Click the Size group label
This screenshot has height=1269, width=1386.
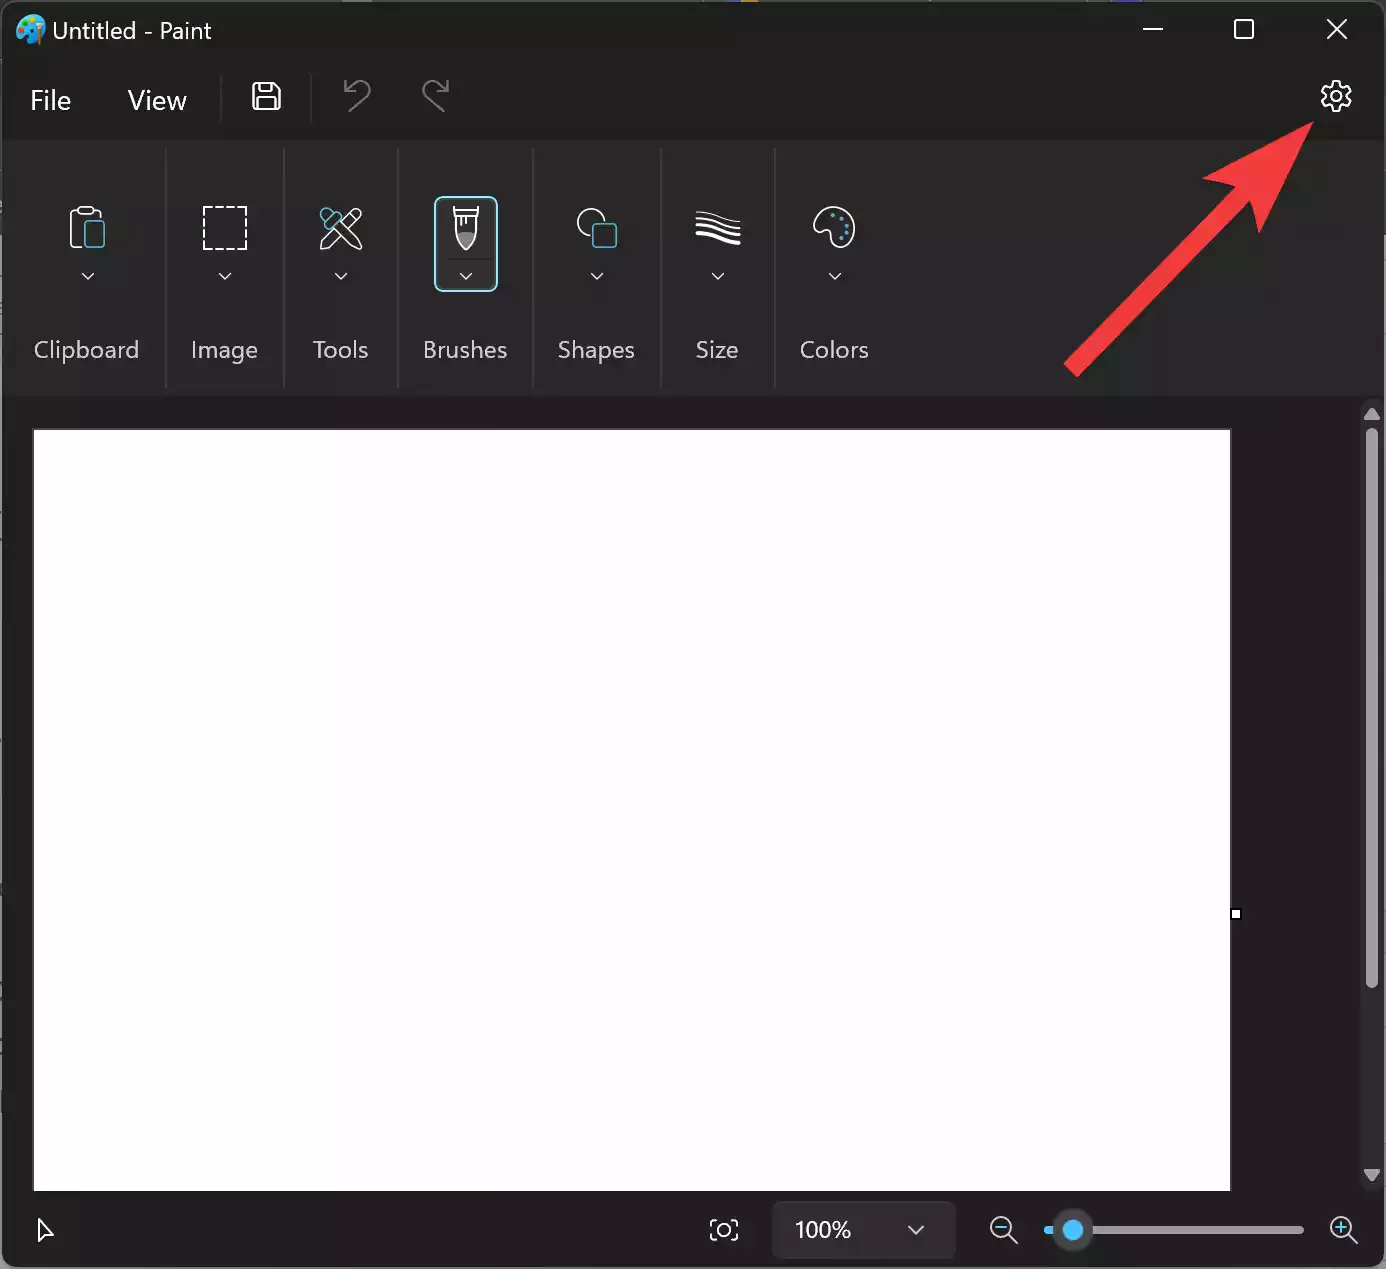[x=717, y=350]
